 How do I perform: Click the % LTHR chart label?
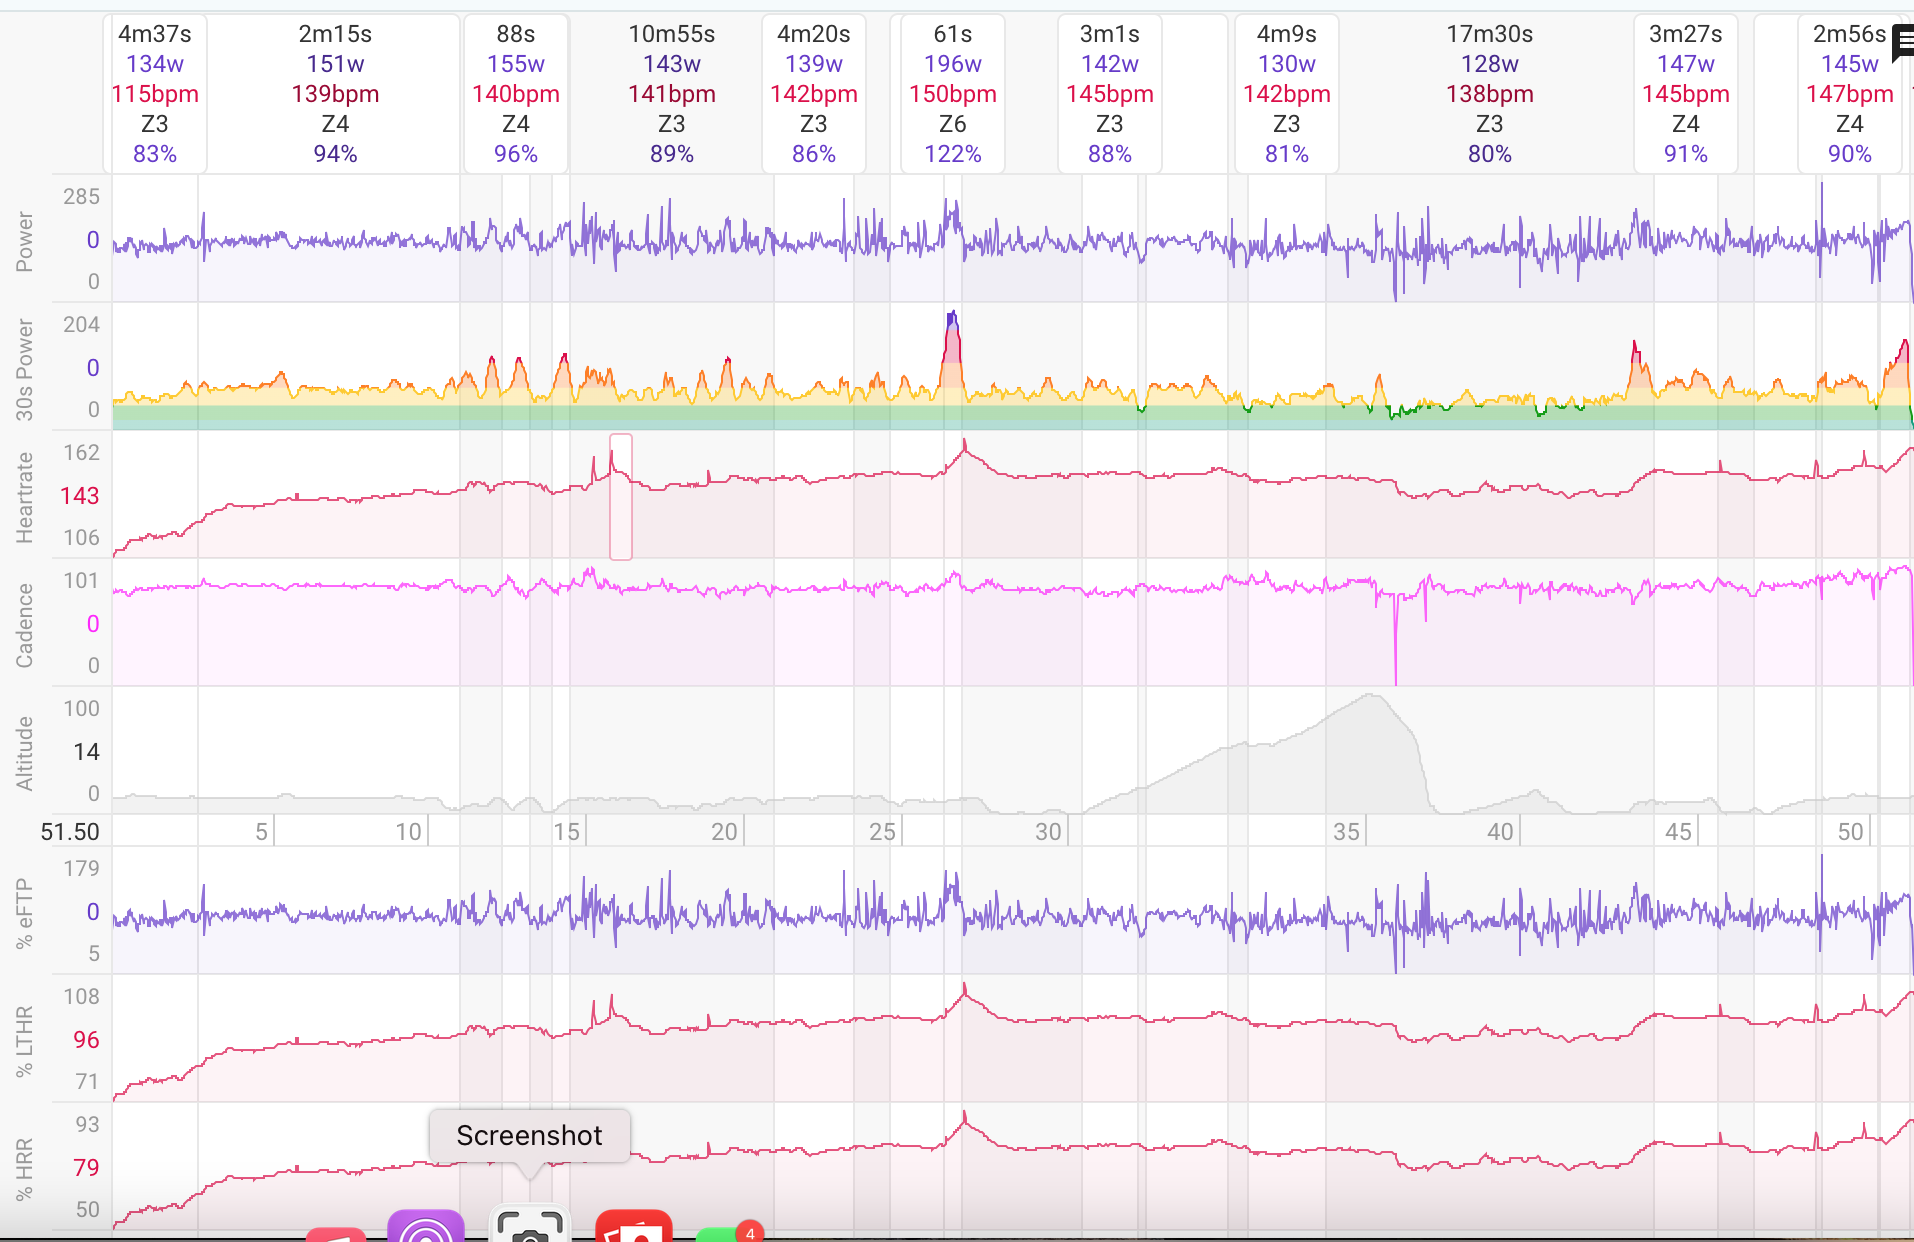click(25, 1040)
